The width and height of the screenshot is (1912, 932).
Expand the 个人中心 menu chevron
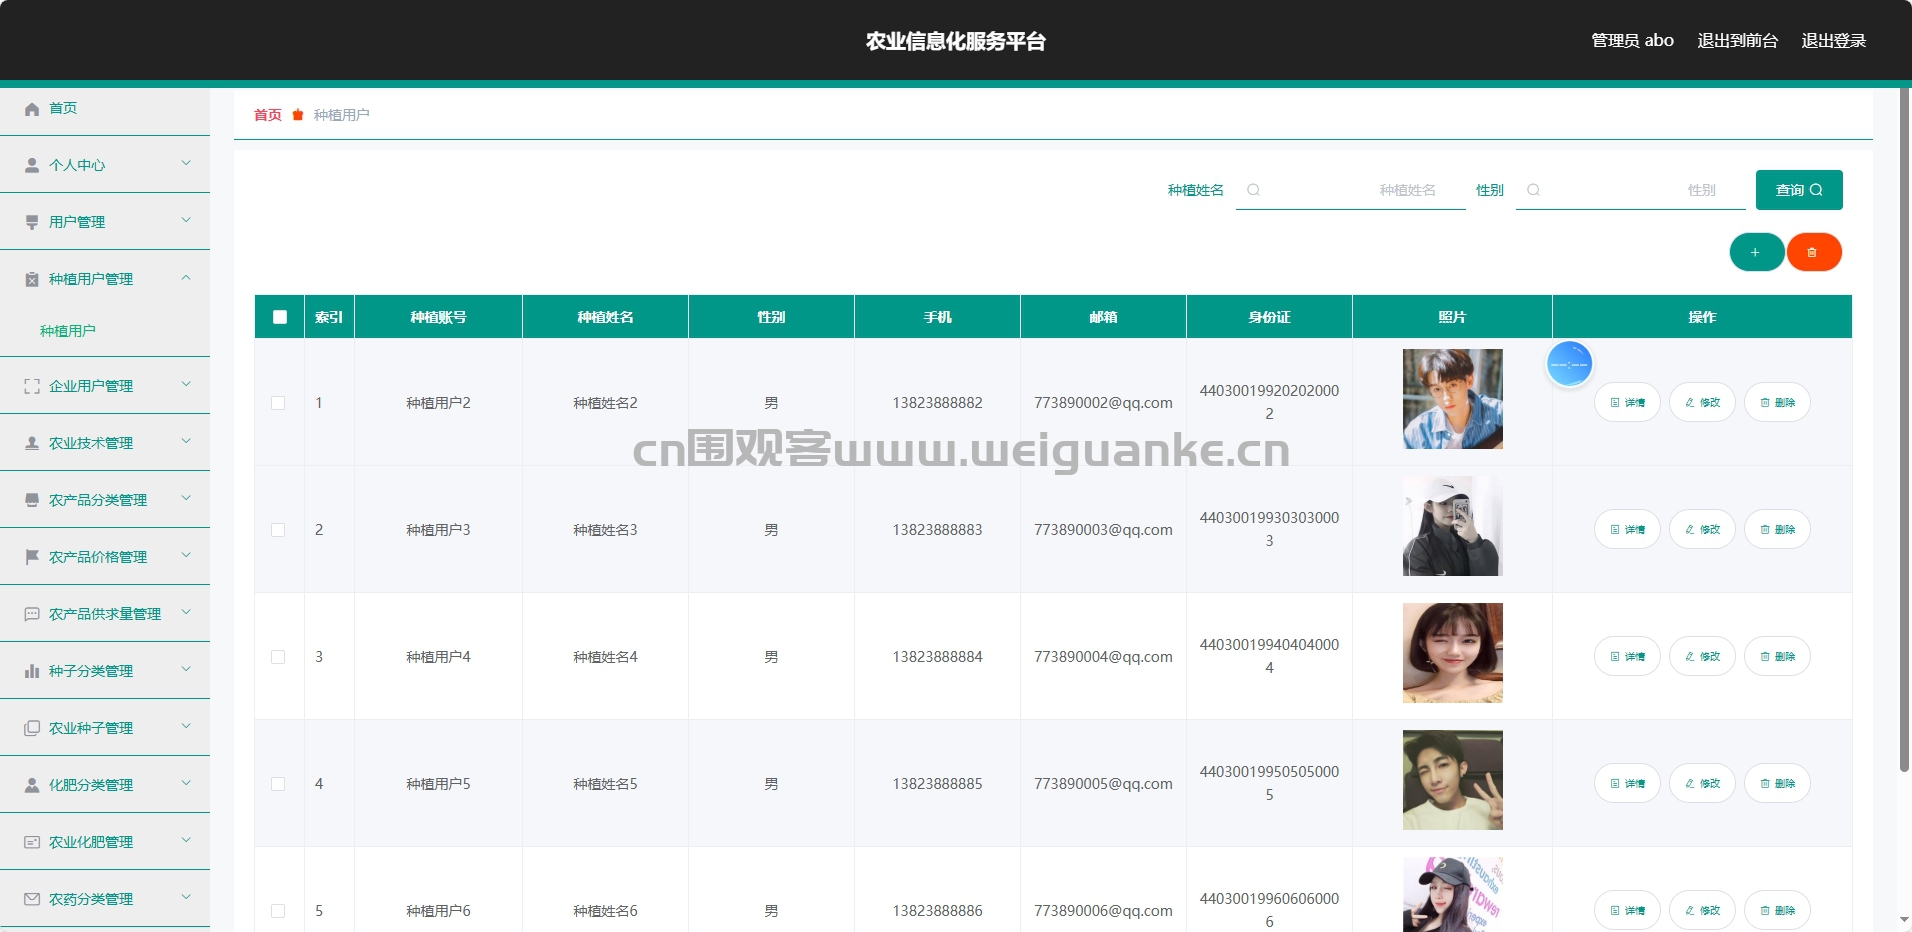[x=186, y=163]
